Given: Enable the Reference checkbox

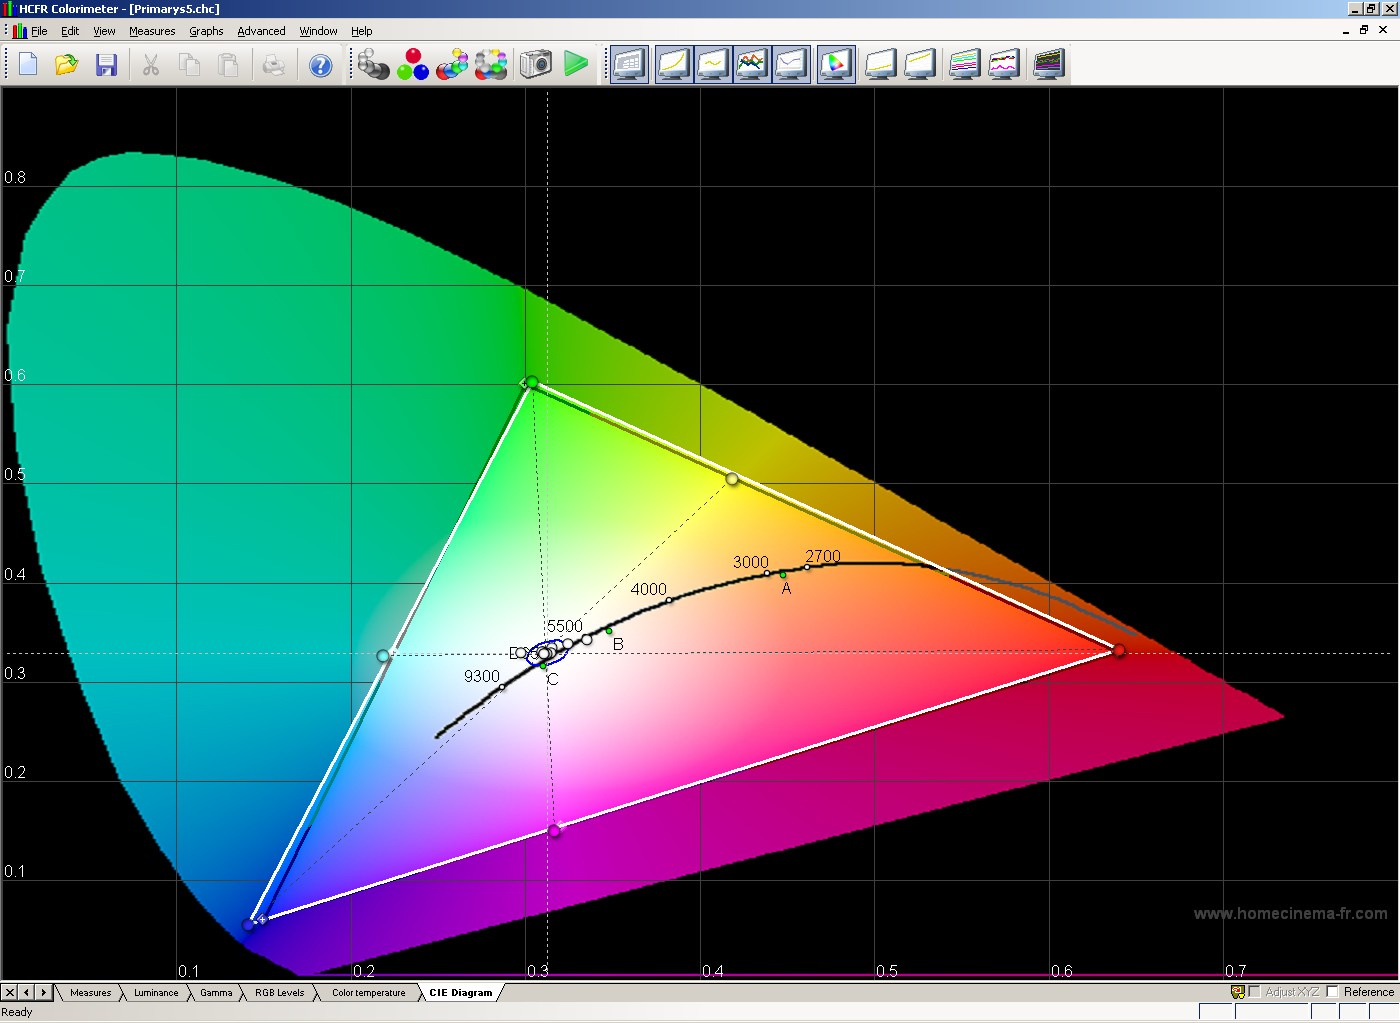Looking at the screenshot, I should click(x=1332, y=992).
